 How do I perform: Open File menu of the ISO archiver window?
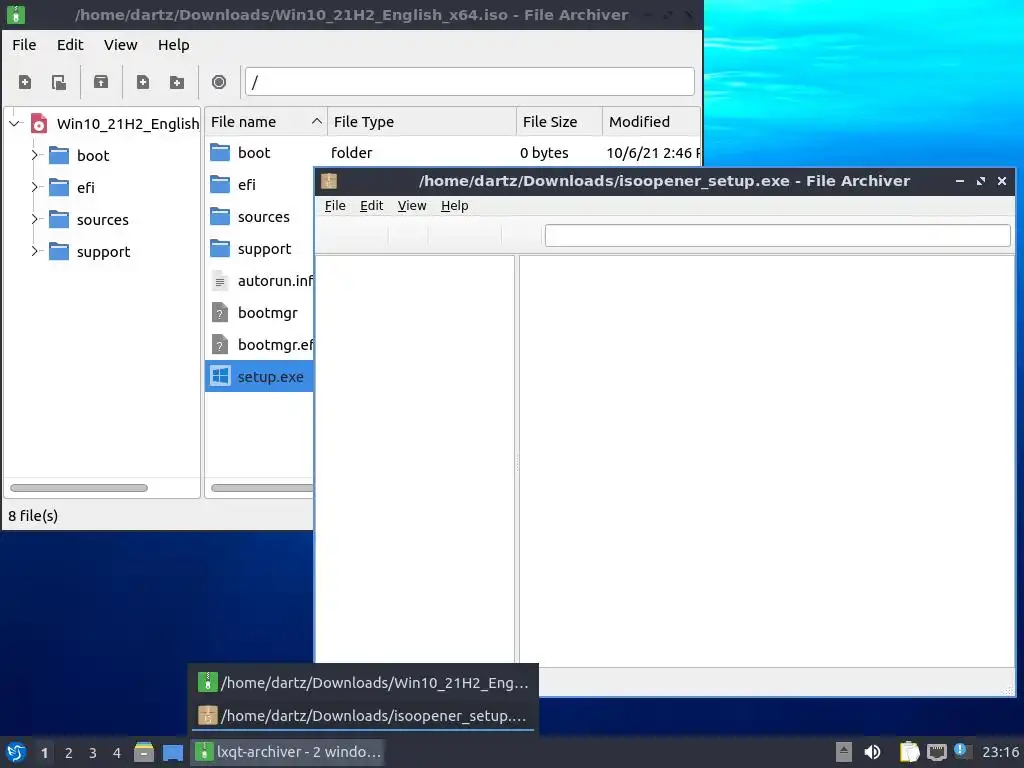coord(24,45)
